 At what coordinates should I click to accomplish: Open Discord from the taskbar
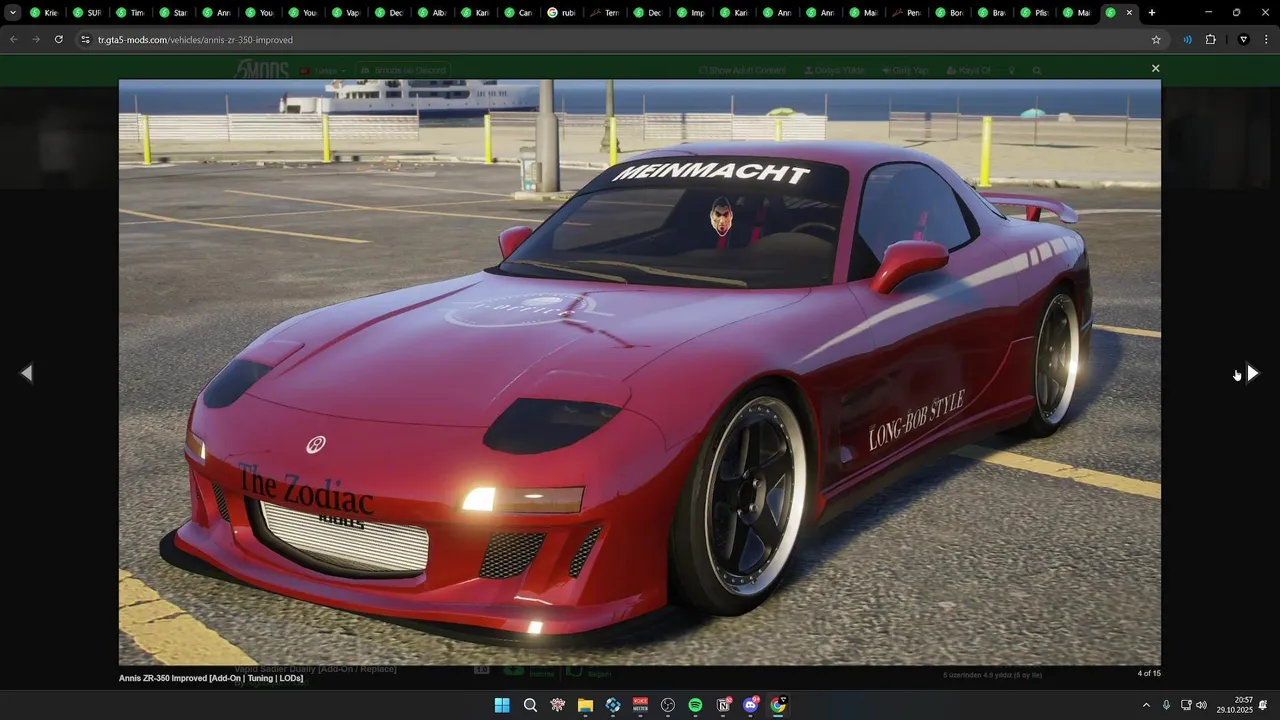751,705
